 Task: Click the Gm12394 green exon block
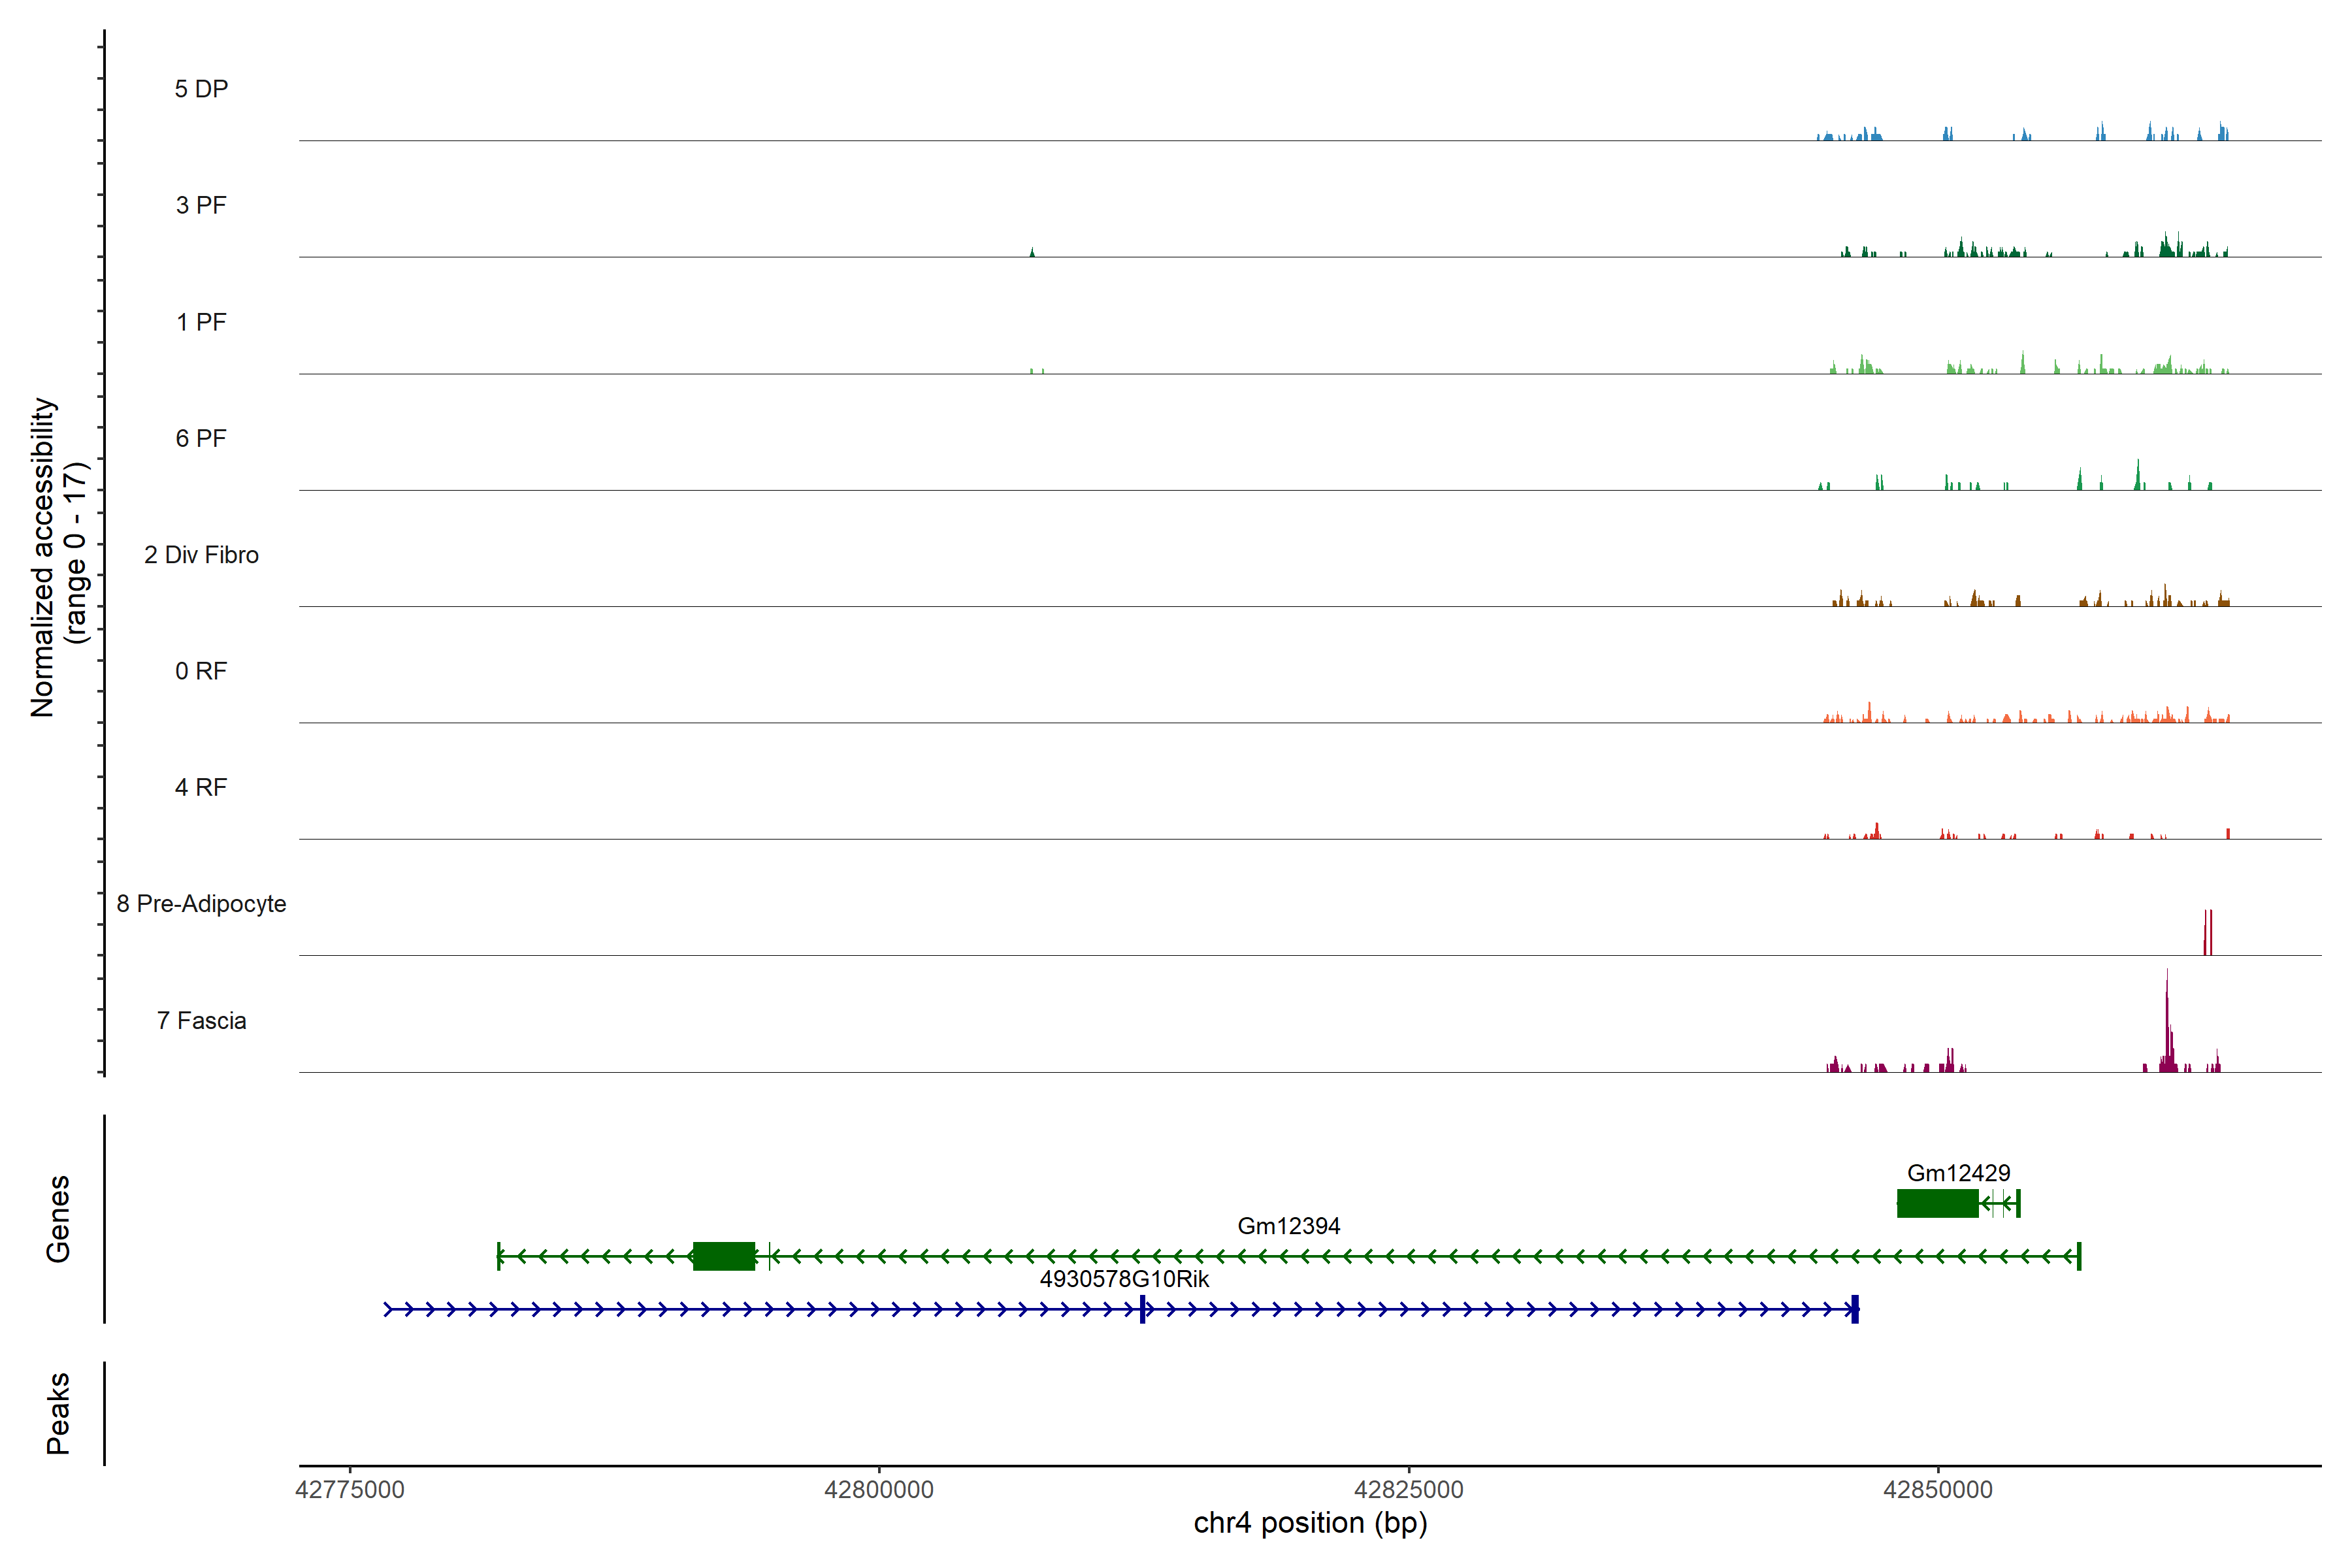click(x=724, y=1256)
